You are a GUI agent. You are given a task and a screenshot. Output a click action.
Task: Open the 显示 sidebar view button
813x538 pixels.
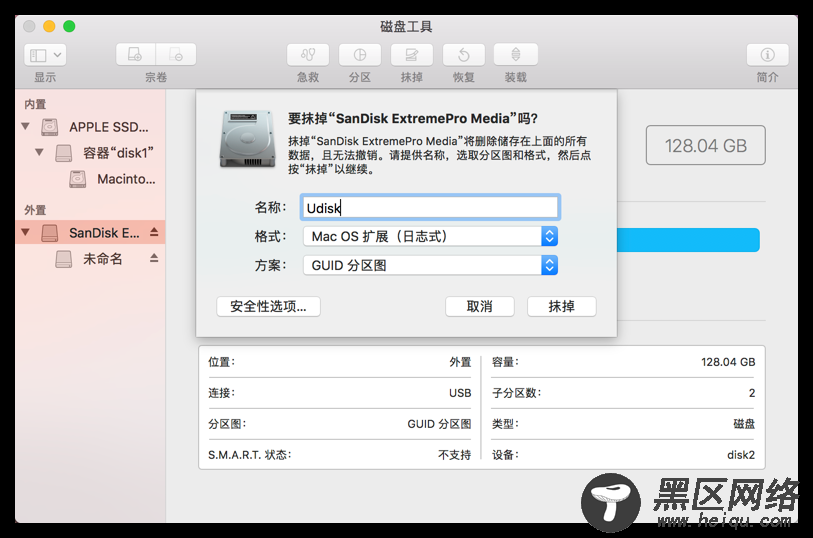tap(45, 54)
